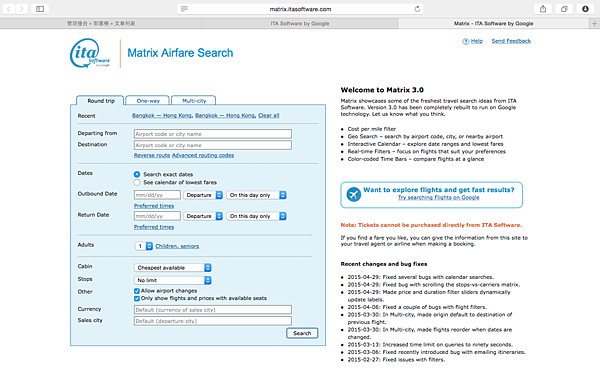Switch to first Safari tab with Chinese title
This screenshot has height=375, width=600.
(101, 23)
